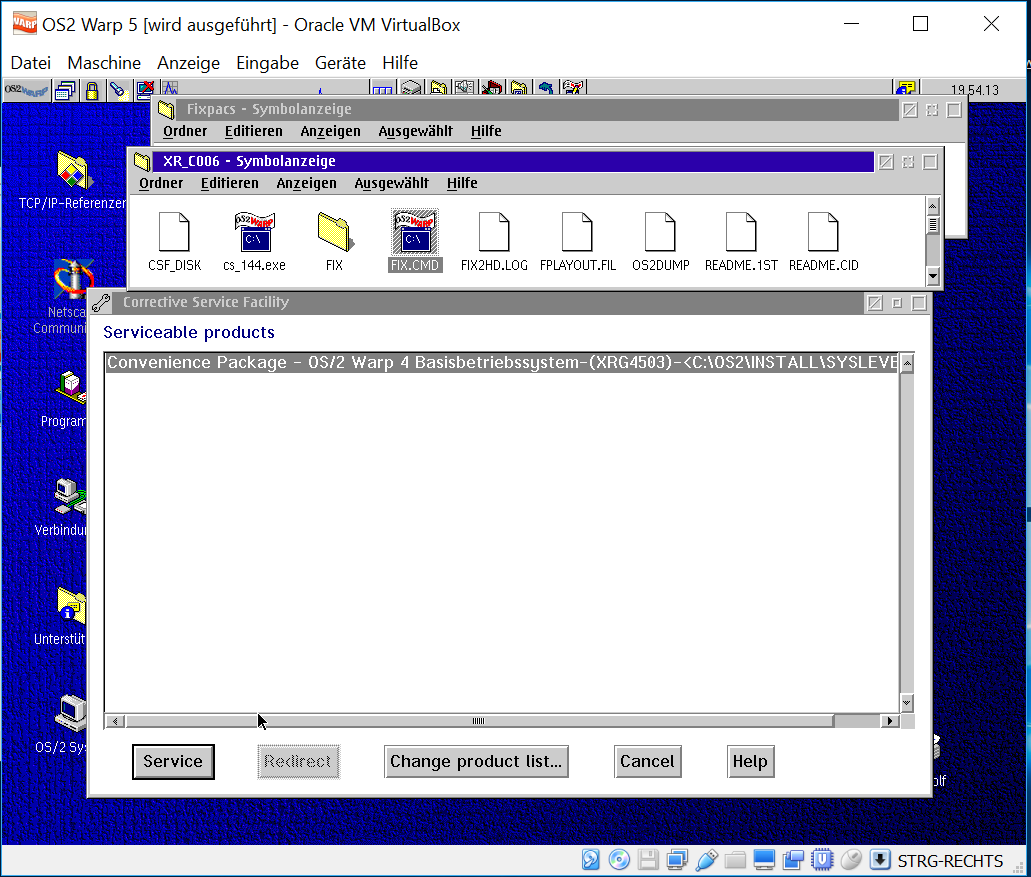Click the Service button

click(174, 762)
